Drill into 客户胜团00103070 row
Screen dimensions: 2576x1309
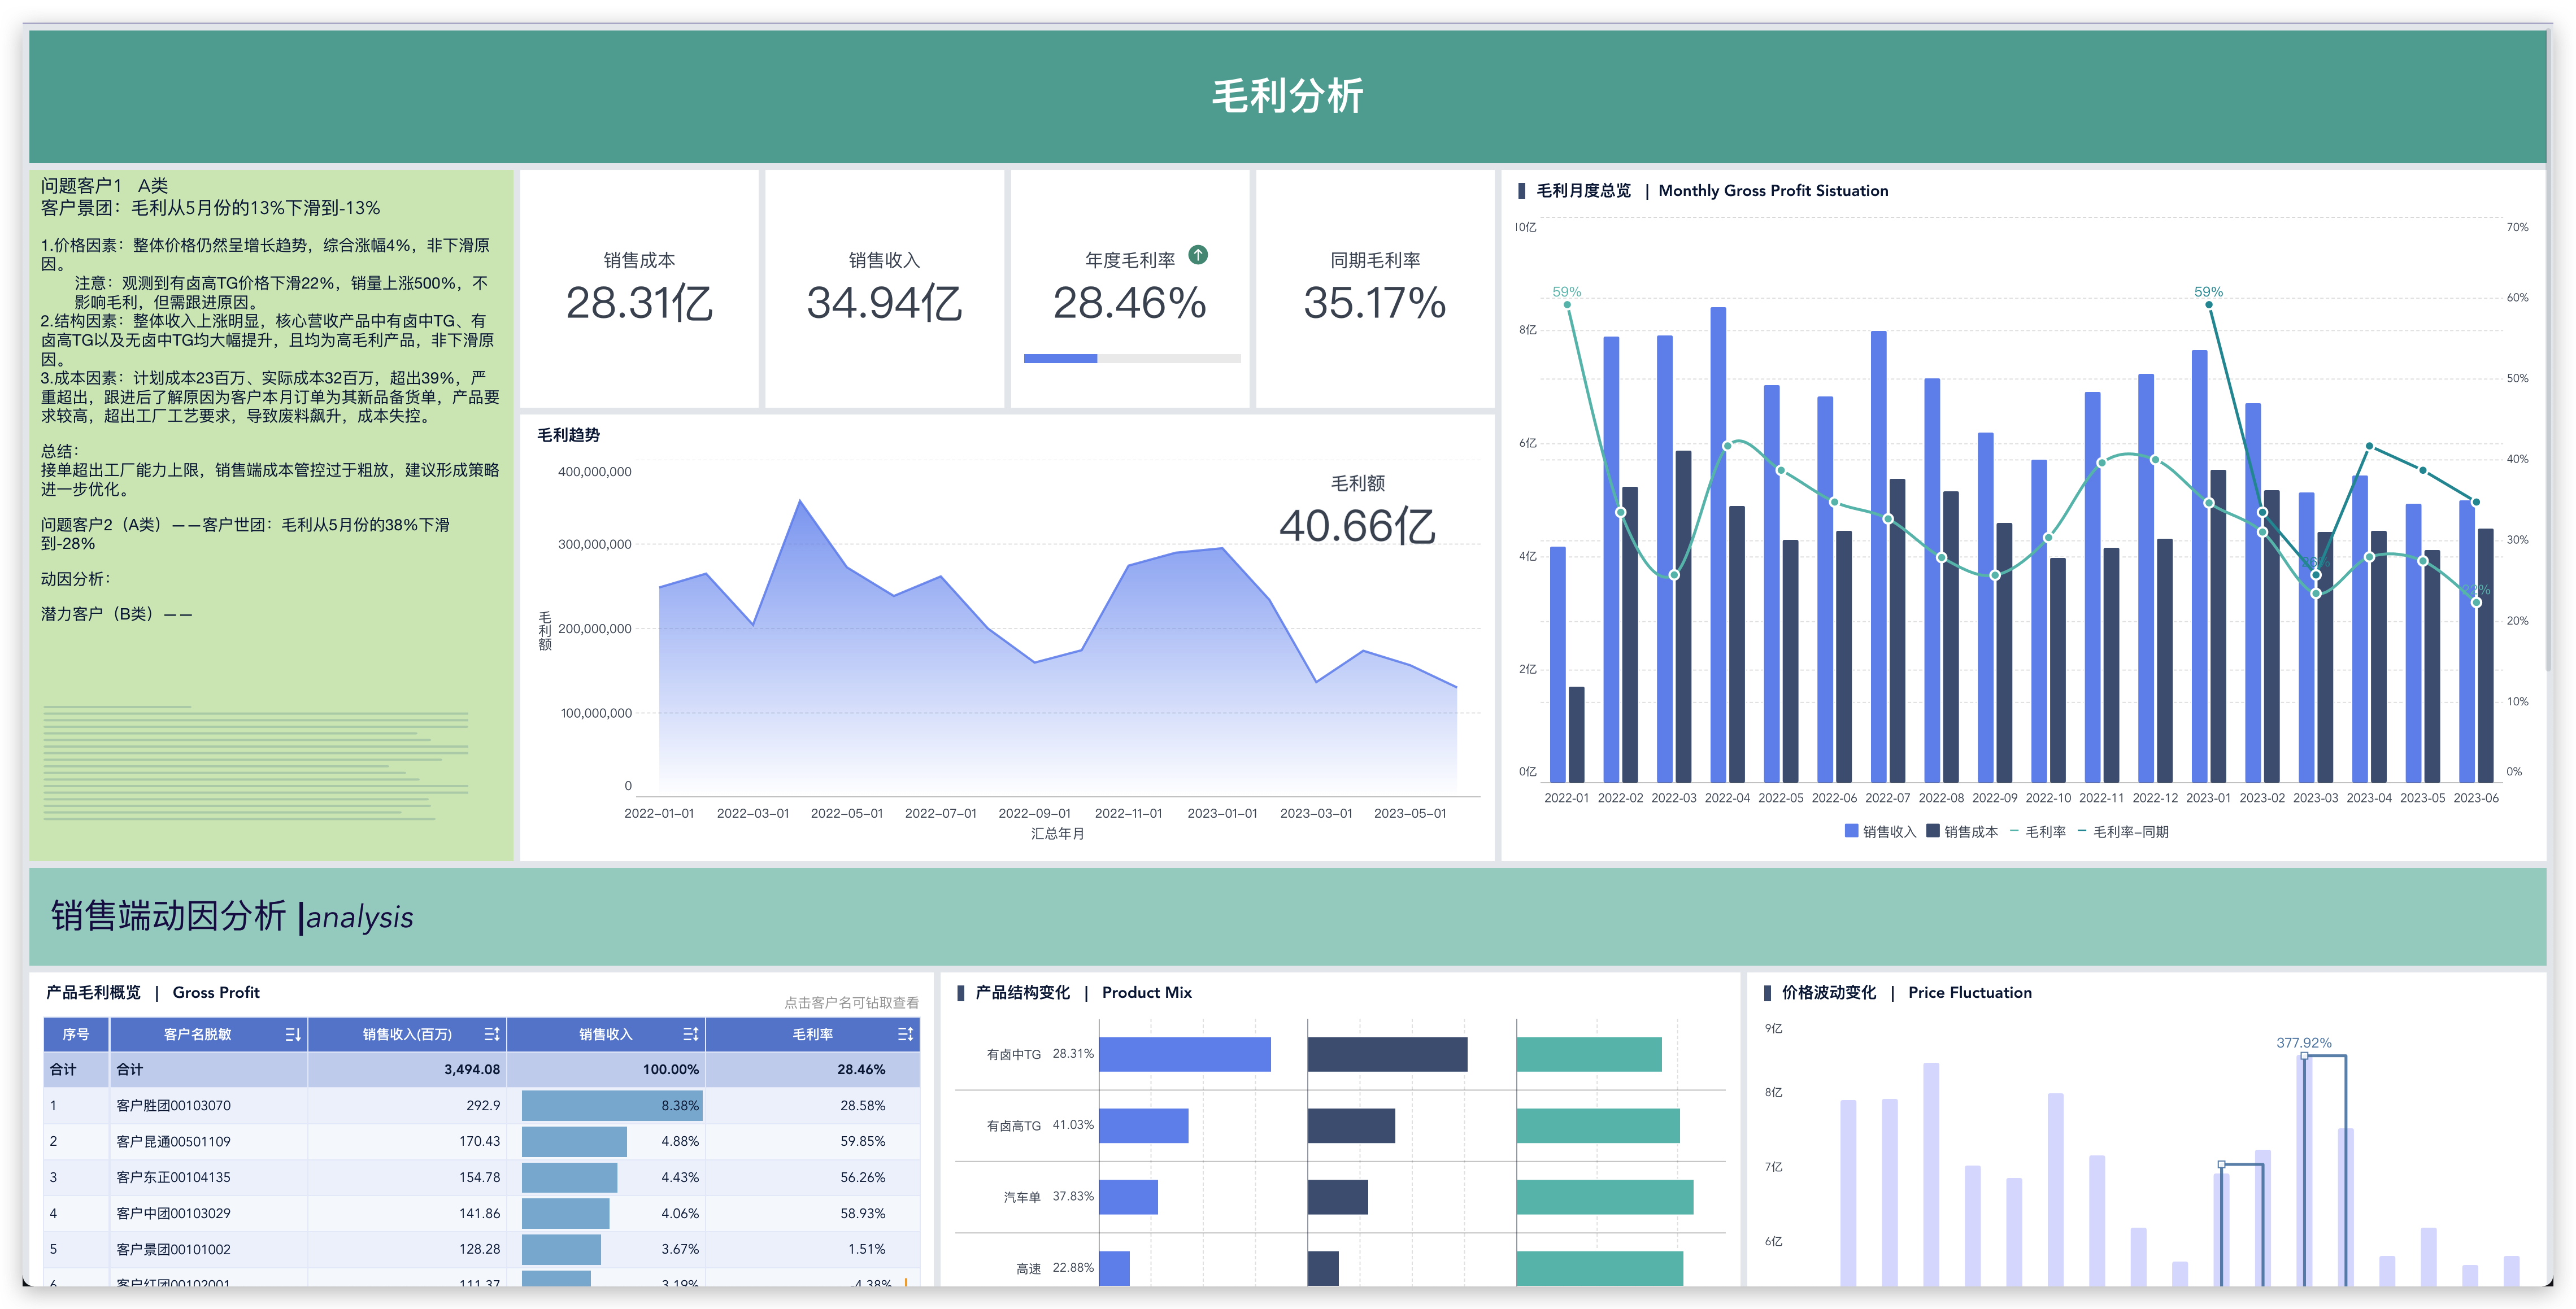(x=173, y=1105)
